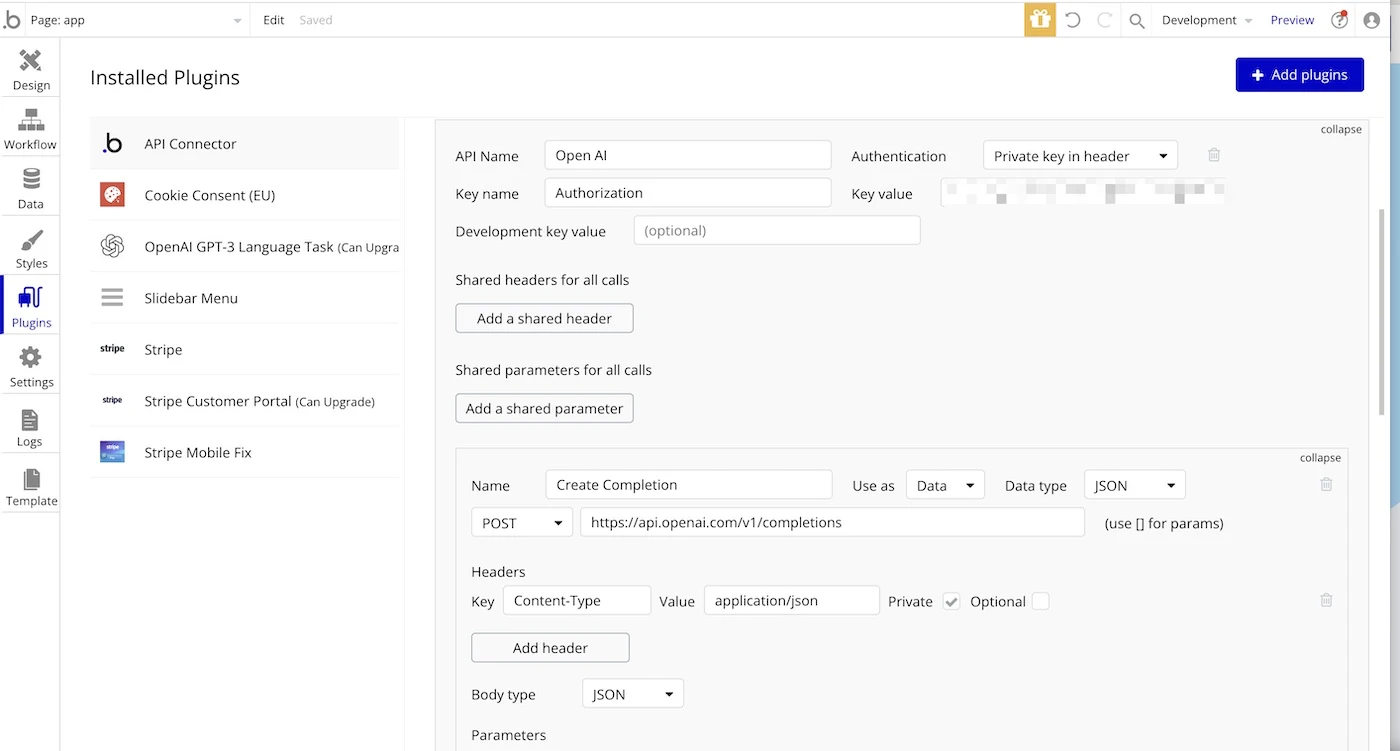
Task: Open the user account icon
Action: pyautogui.click(x=1372, y=20)
